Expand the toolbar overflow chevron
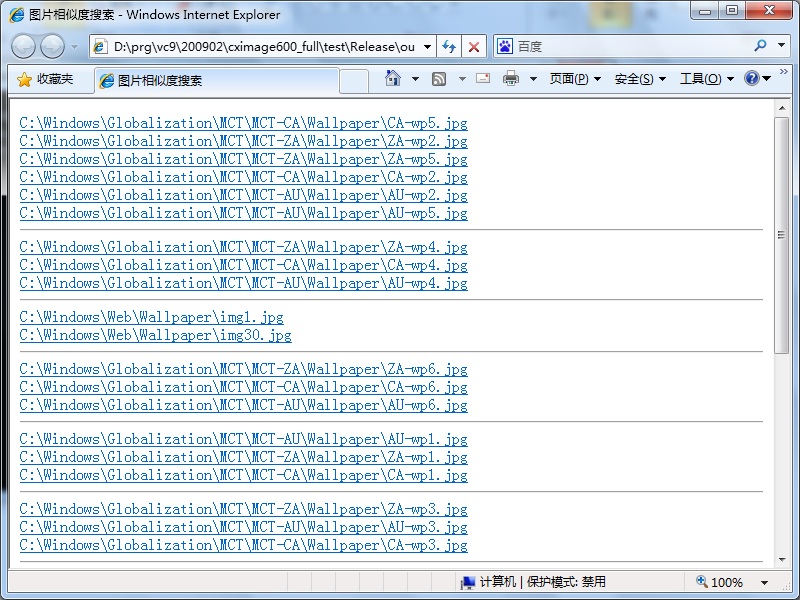Image resolution: width=800 pixels, height=600 pixels. (x=784, y=72)
